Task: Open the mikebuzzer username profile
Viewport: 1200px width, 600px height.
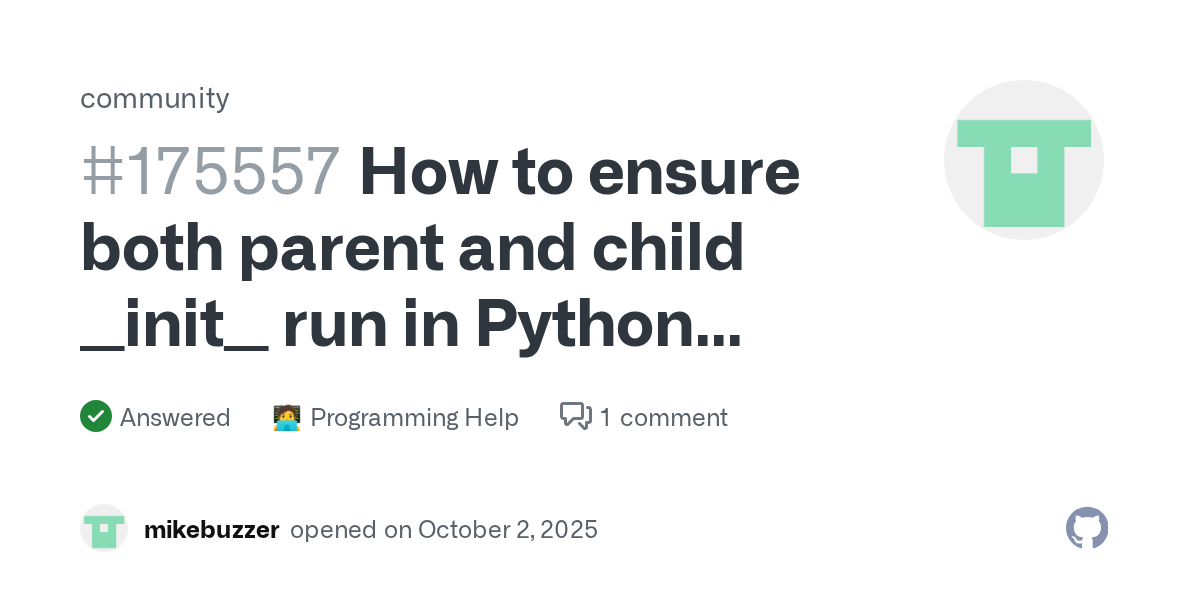Action: point(211,529)
